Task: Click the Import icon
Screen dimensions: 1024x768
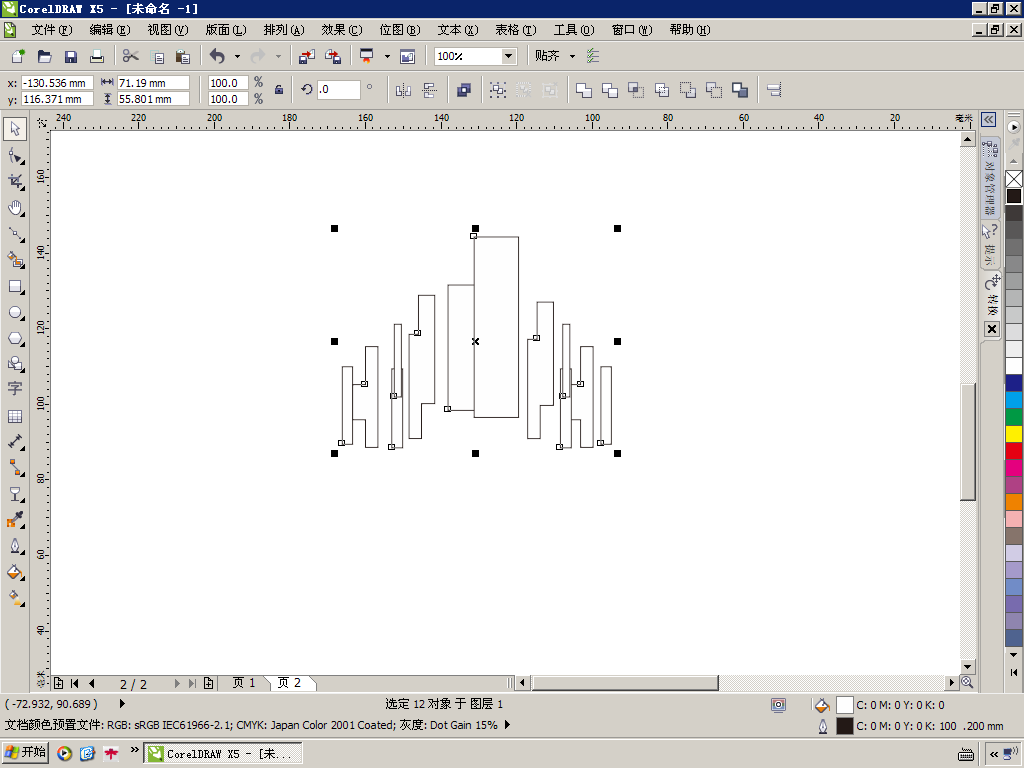Action: click(x=306, y=56)
